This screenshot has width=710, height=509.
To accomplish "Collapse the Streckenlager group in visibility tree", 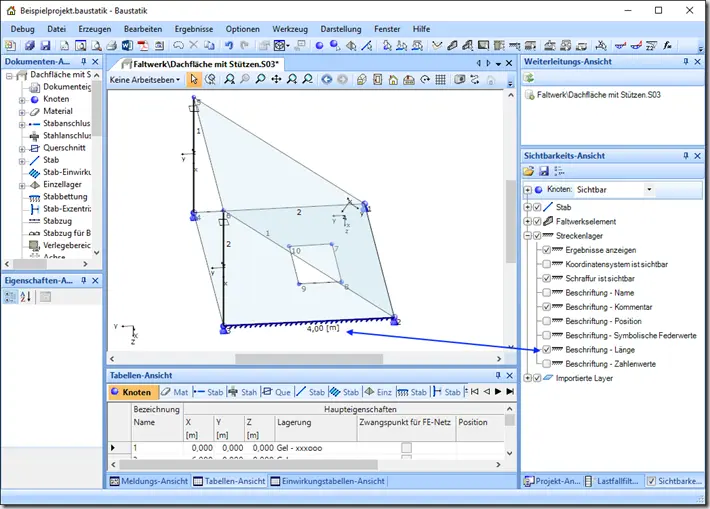I will pos(528,236).
